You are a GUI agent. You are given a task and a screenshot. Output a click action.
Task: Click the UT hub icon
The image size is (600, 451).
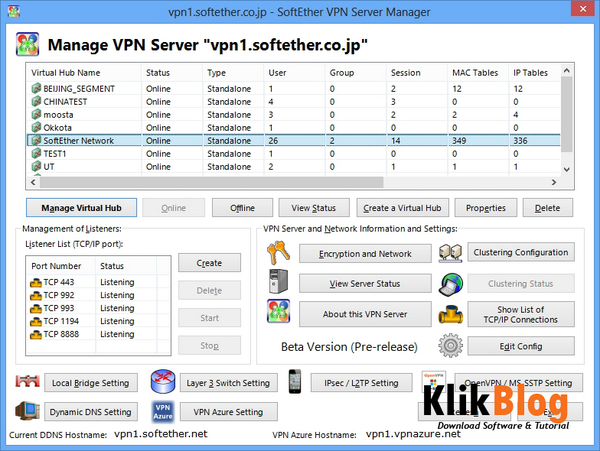[x=36, y=166]
